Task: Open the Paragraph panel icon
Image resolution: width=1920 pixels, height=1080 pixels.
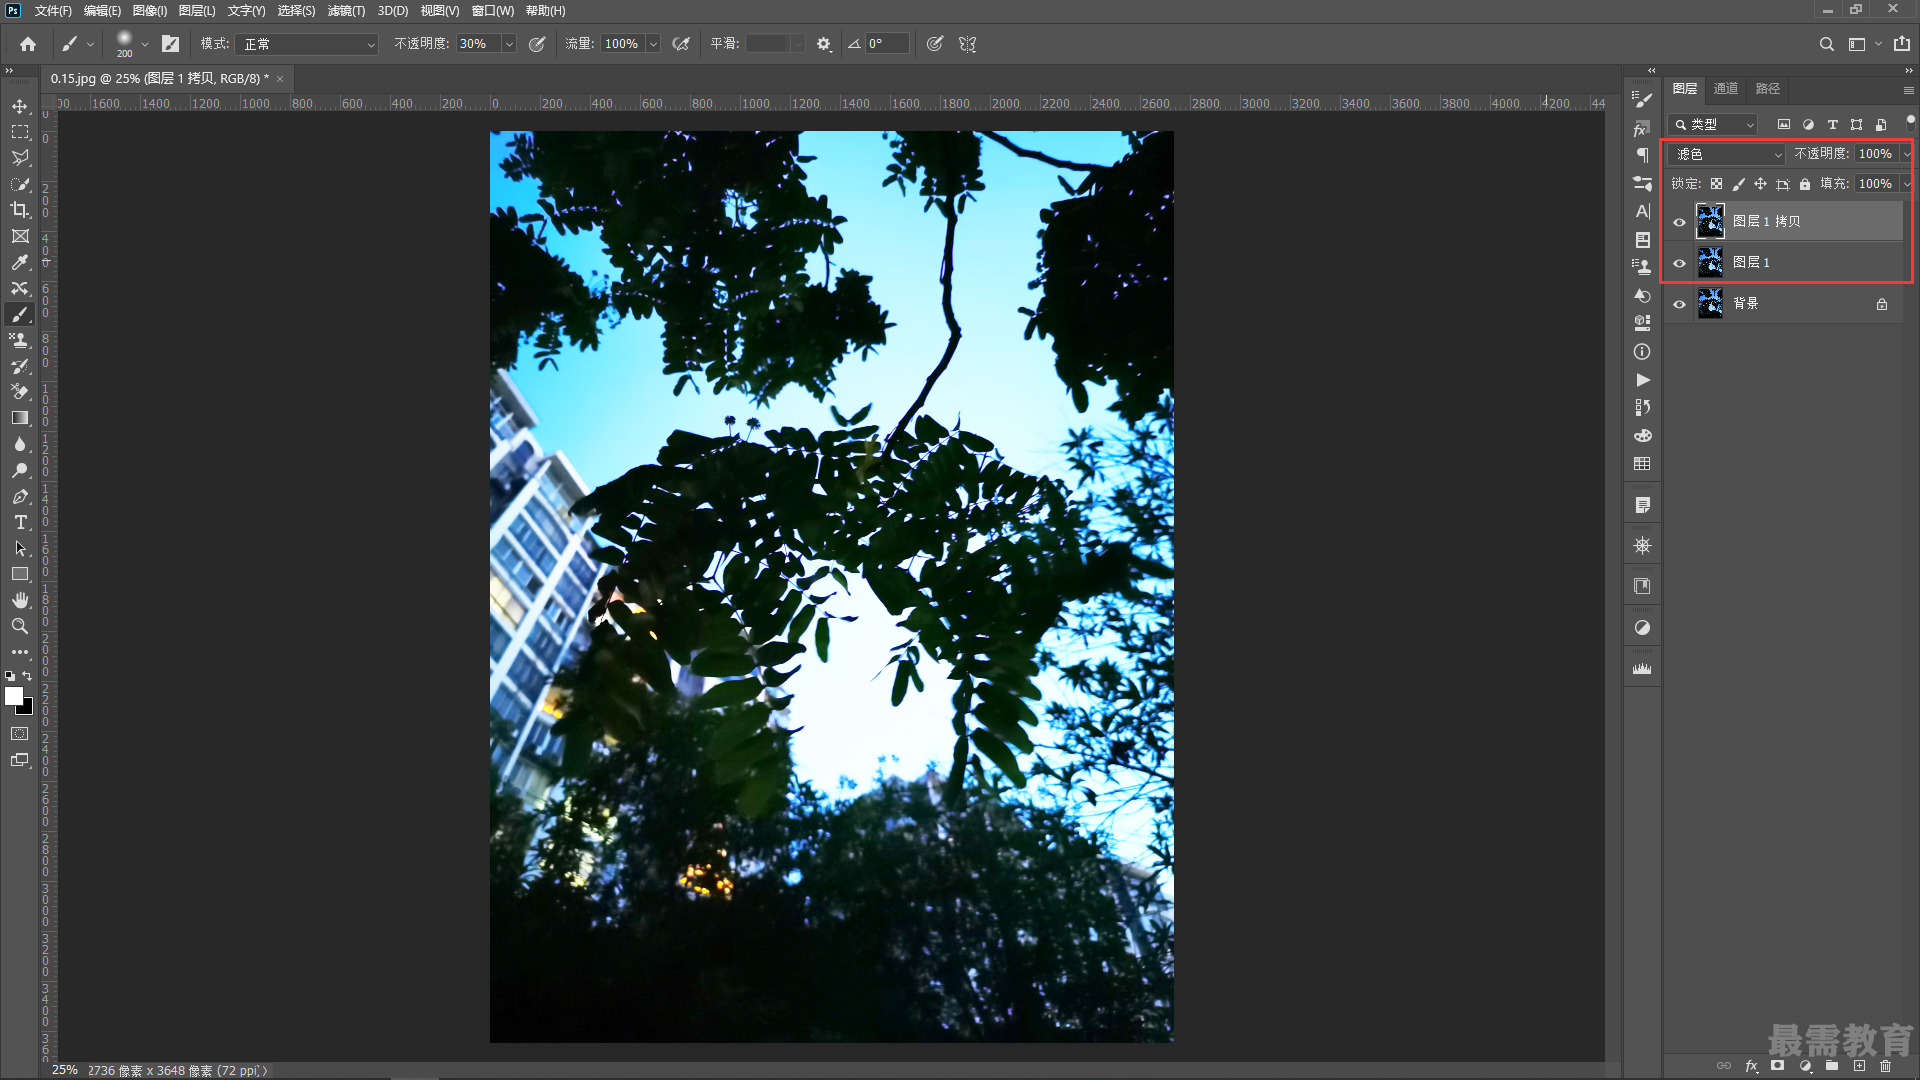Action: click(x=1642, y=155)
